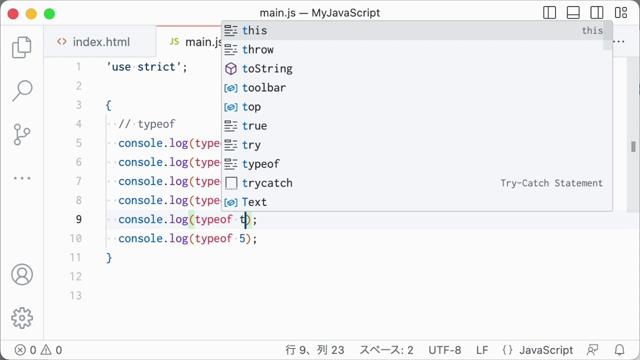Toggle the bottom panel layout button
This screenshot has width=640, height=360.
[573, 13]
